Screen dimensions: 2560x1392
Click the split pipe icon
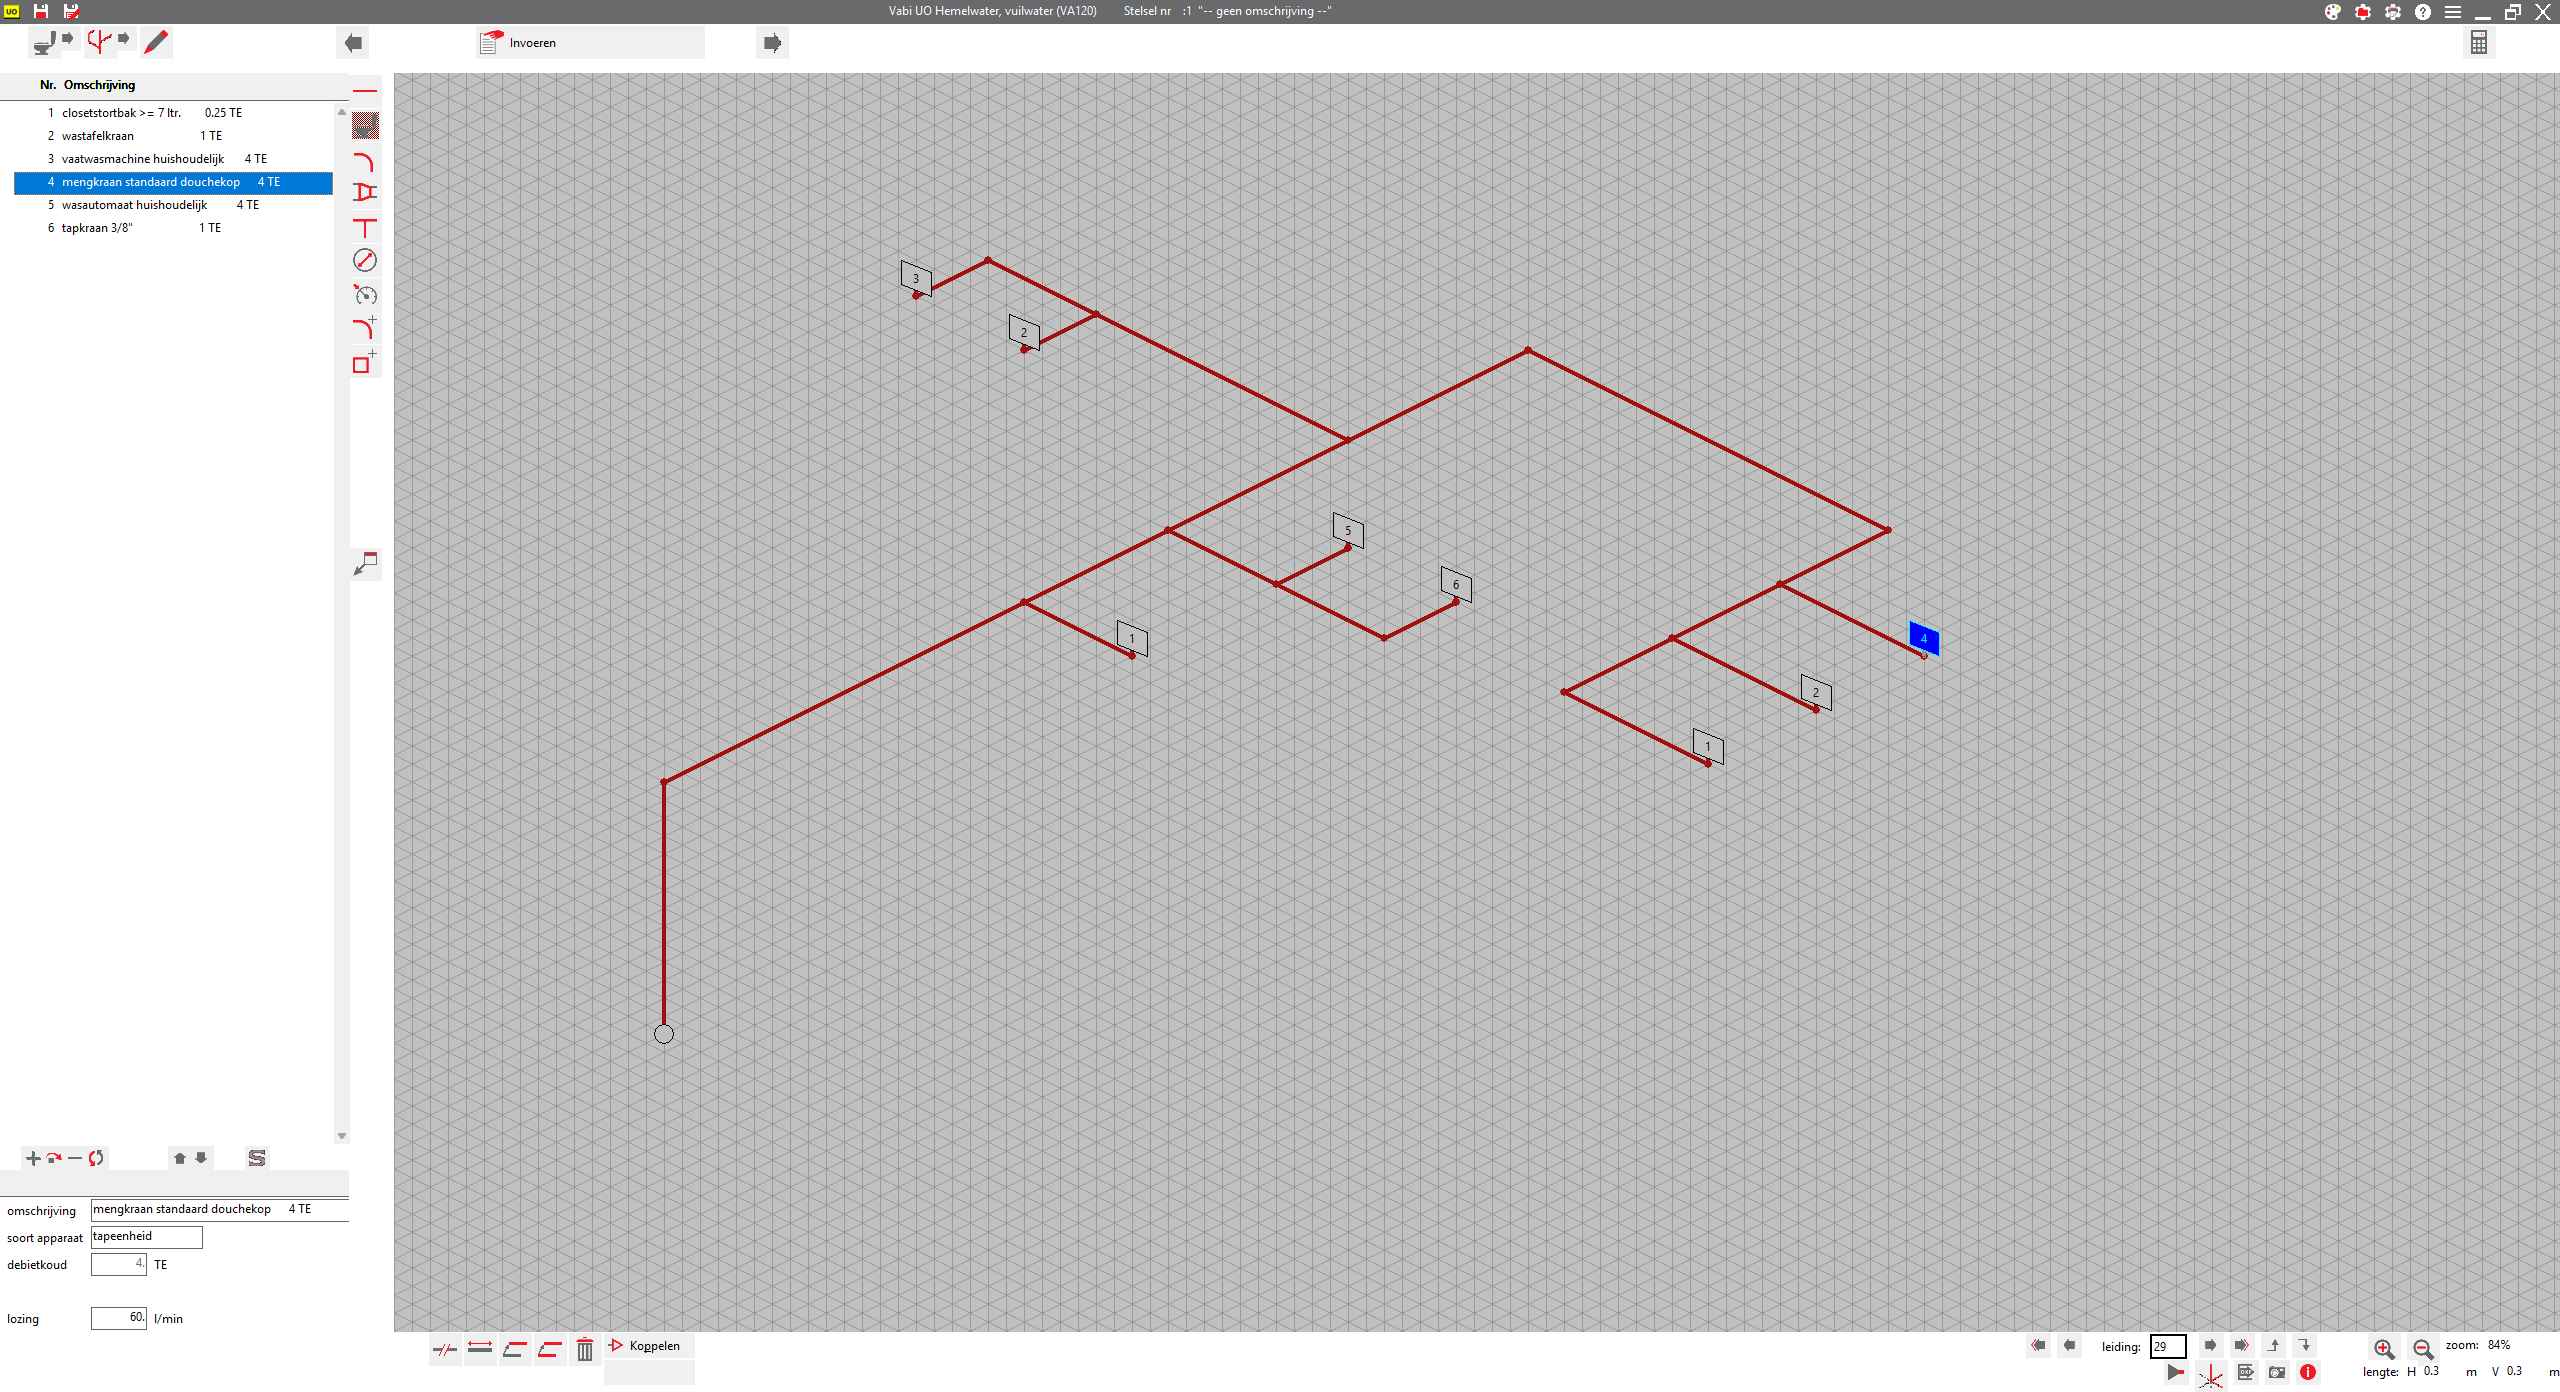tap(445, 1350)
